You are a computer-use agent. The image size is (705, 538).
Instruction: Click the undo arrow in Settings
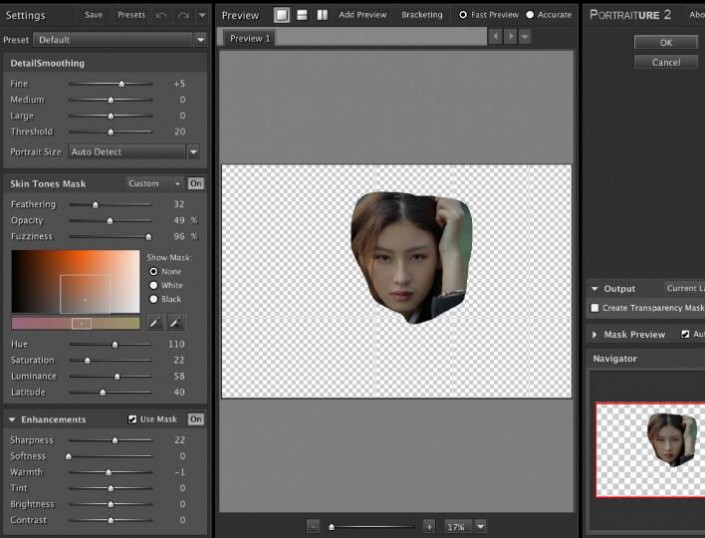(x=162, y=15)
